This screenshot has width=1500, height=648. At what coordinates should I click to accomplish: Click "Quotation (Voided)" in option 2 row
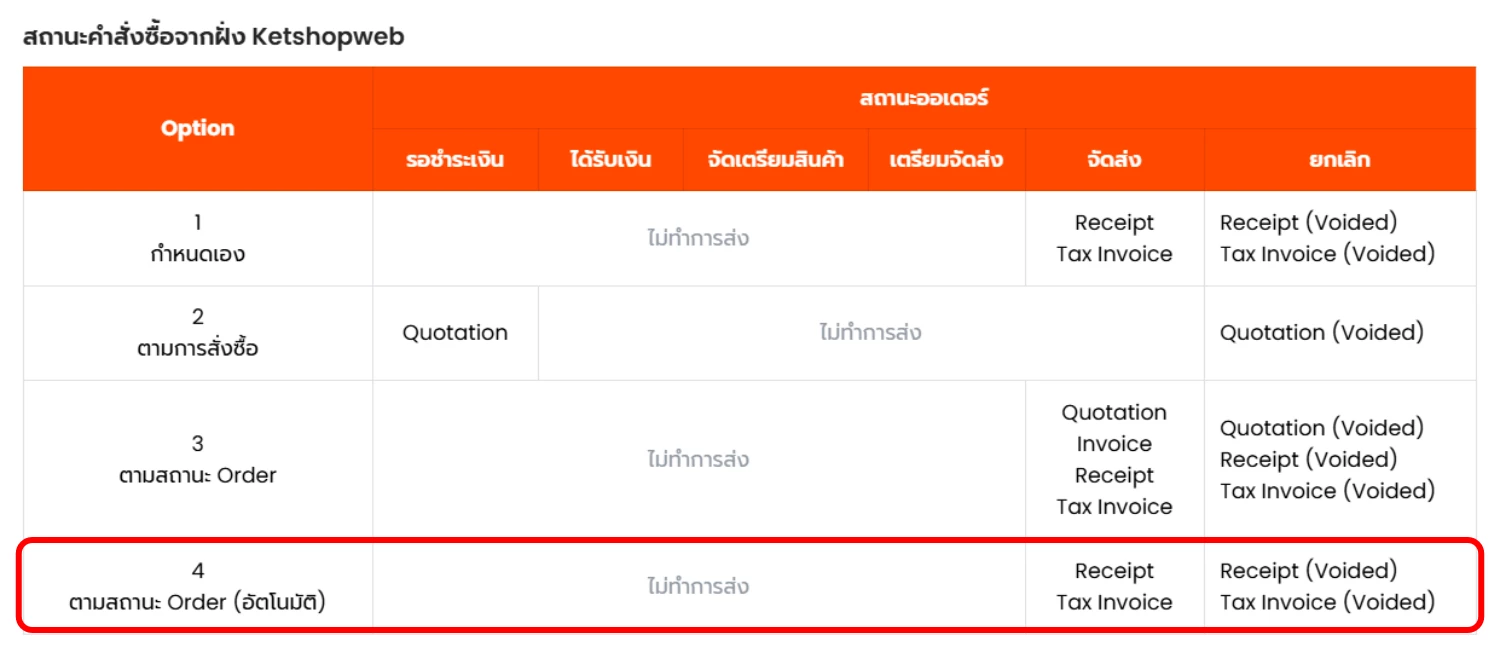pos(1321,333)
